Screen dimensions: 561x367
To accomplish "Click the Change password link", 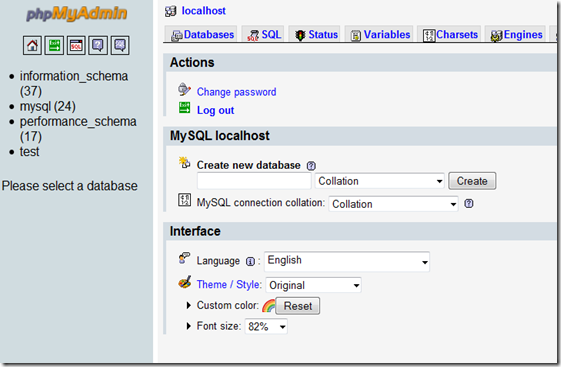I will click(236, 92).
